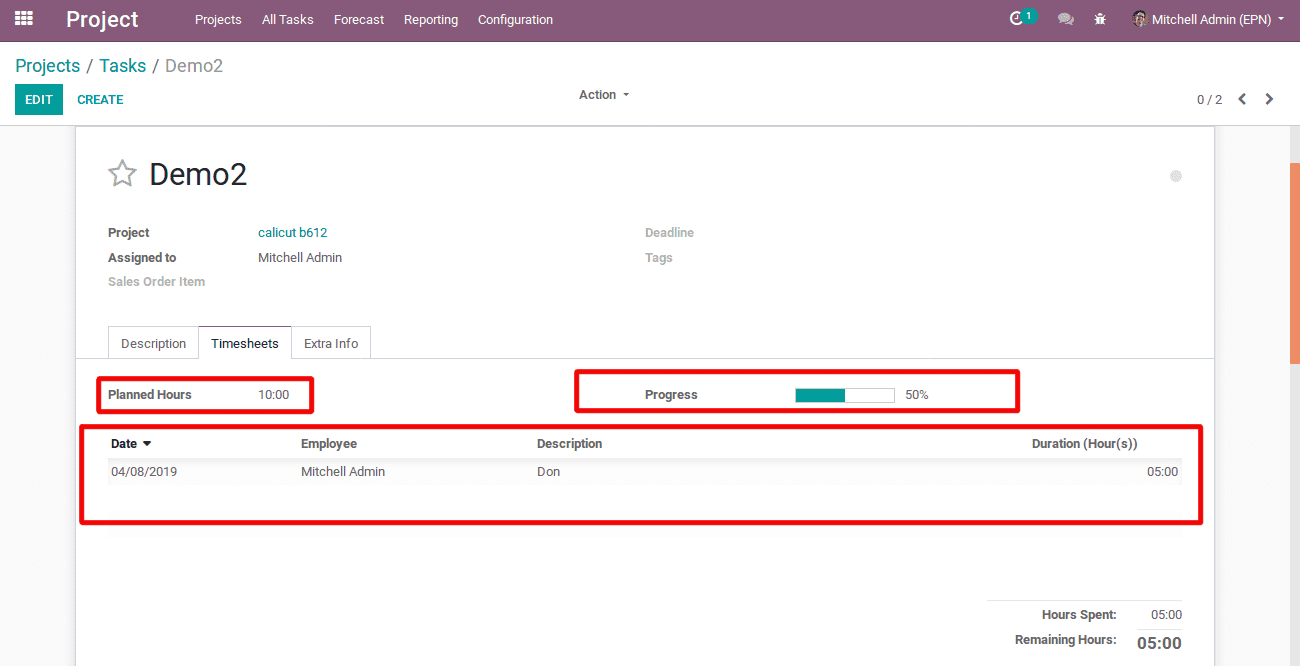Click the 0 / 2 pager counter
Image resolution: width=1300 pixels, height=666 pixels.
click(x=1209, y=100)
